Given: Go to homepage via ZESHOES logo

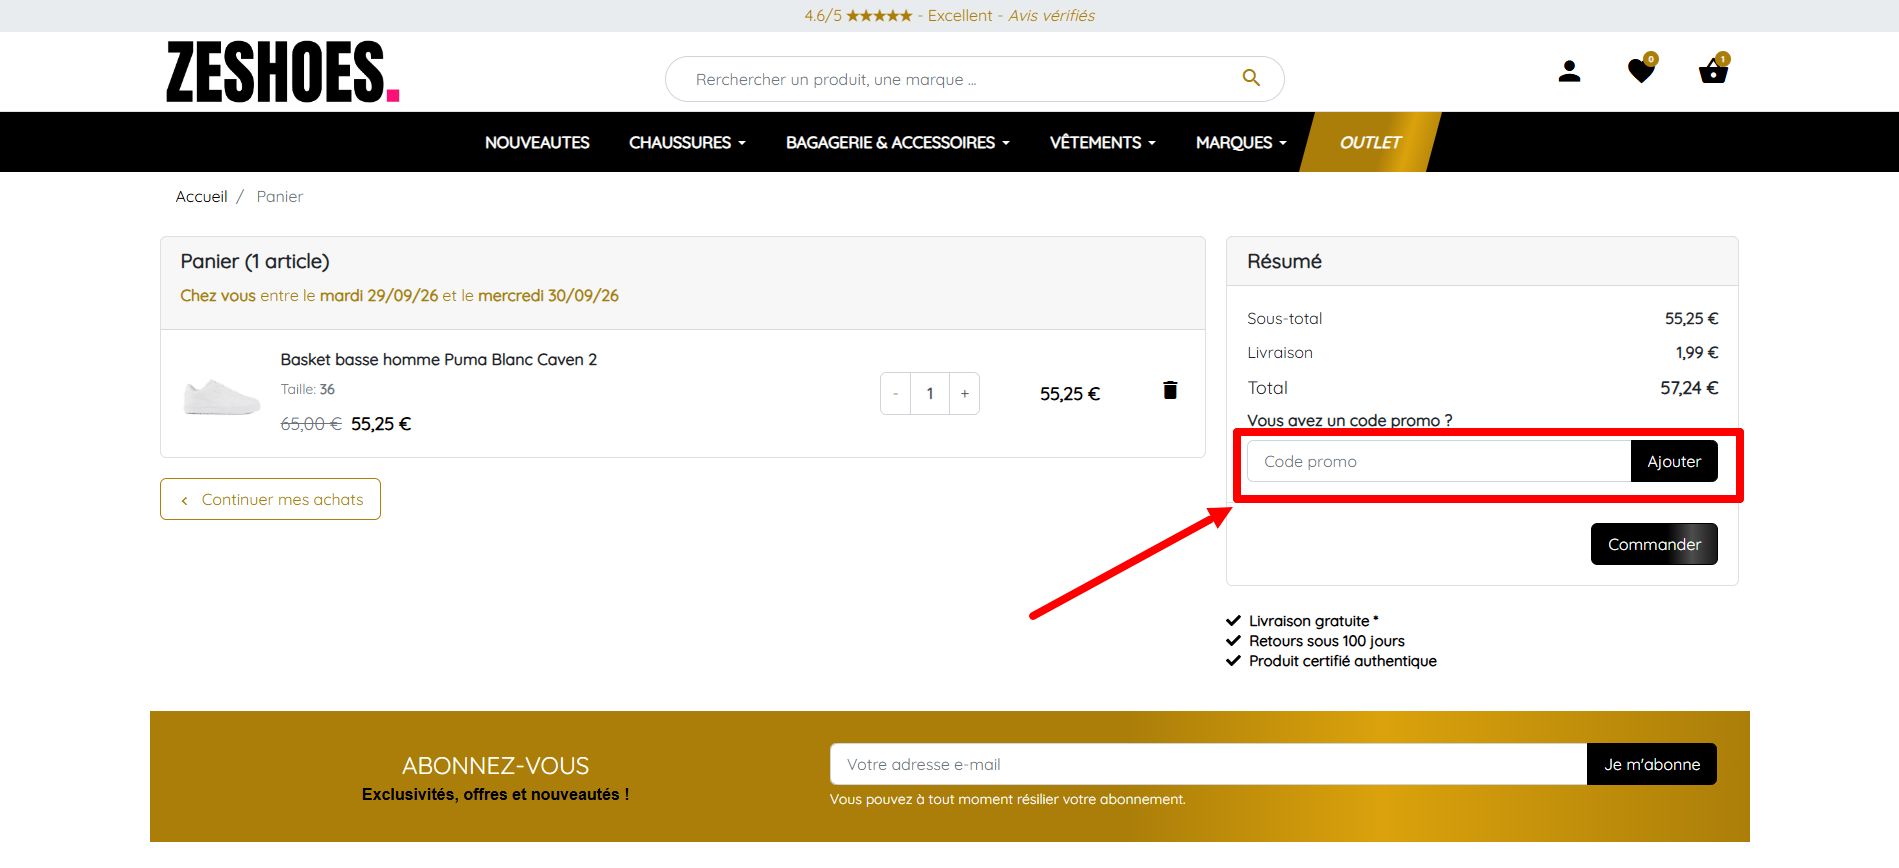Looking at the screenshot, I should (283, 72).
